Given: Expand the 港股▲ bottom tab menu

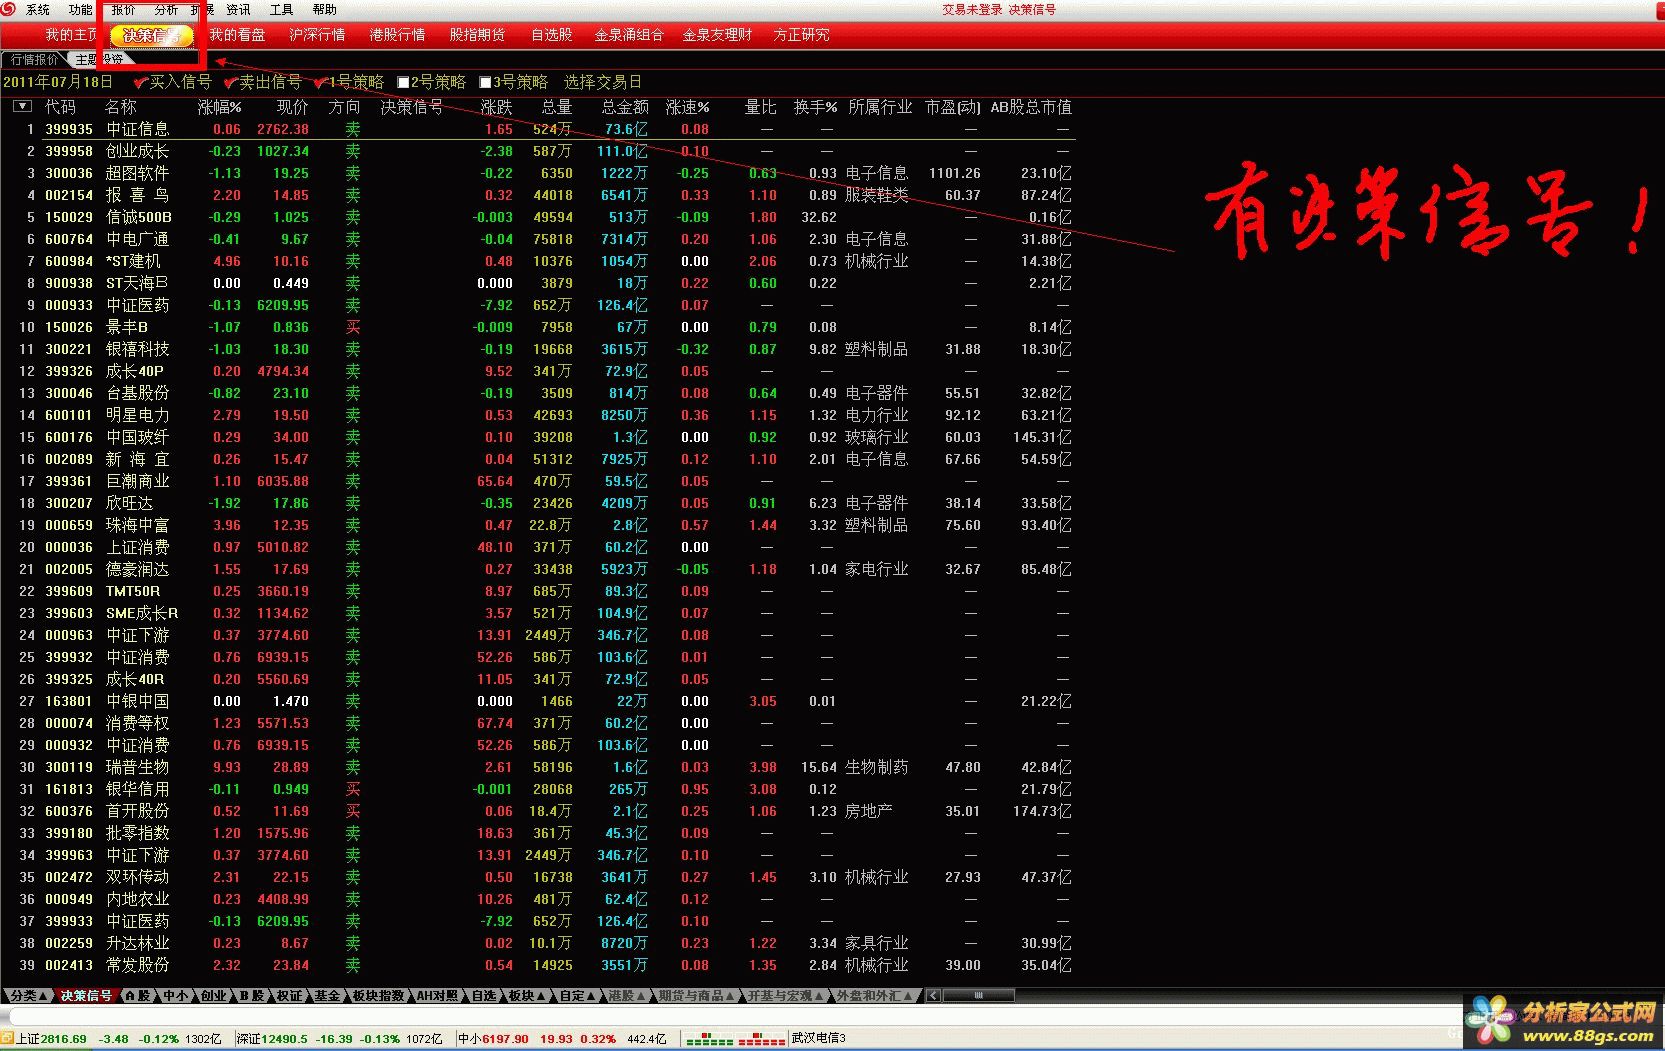Looking at the screenshot, I should coord(627,995).
